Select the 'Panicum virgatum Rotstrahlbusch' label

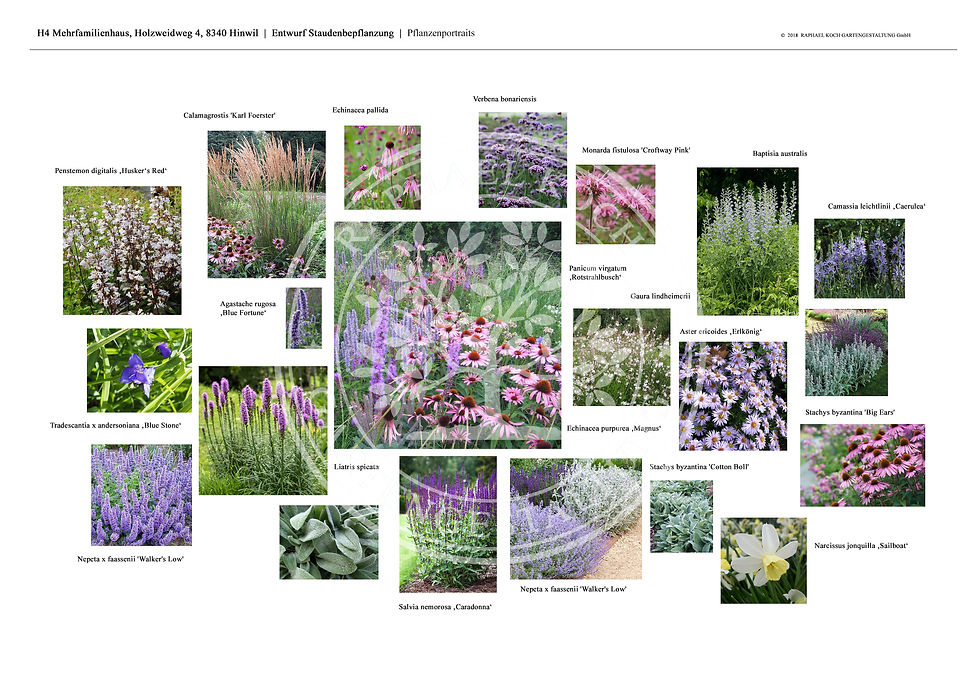pyautogui.click(x=598, y=272)
